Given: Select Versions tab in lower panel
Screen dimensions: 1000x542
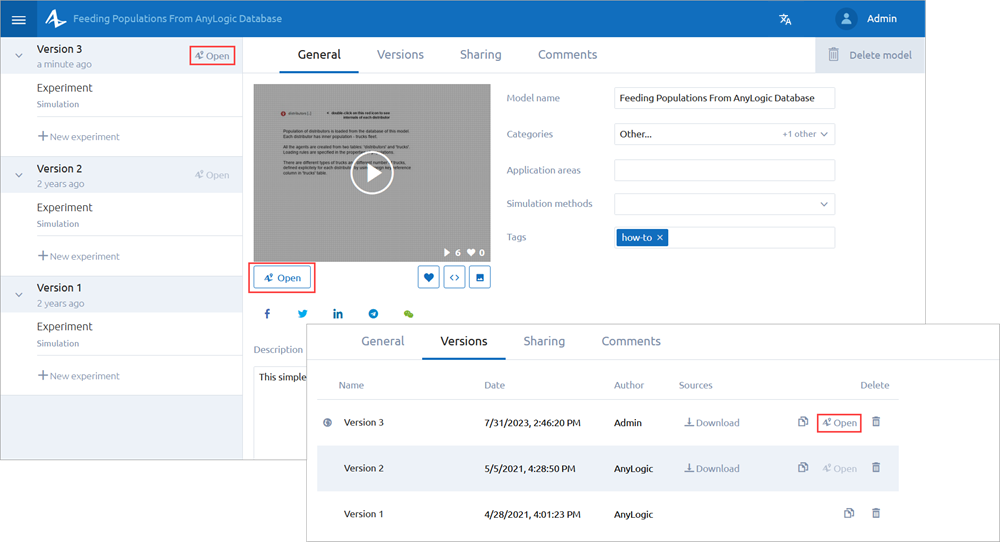Looking at the screenshot, I should point(464,341).
